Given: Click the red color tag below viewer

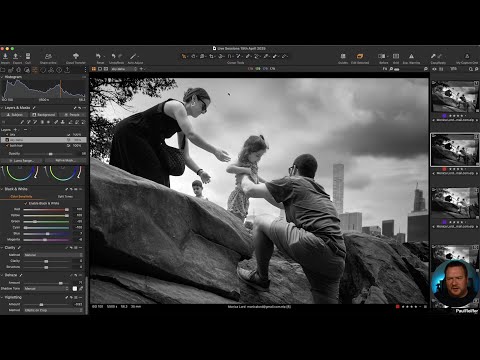Looking at the screenshot, I should (x=397, y=306).
